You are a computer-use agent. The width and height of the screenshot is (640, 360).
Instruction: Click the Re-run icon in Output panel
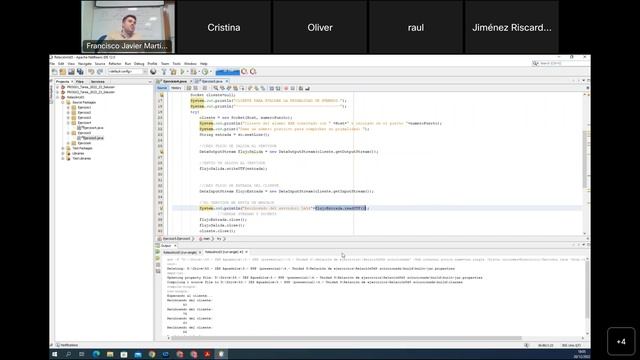click(158, 252)
